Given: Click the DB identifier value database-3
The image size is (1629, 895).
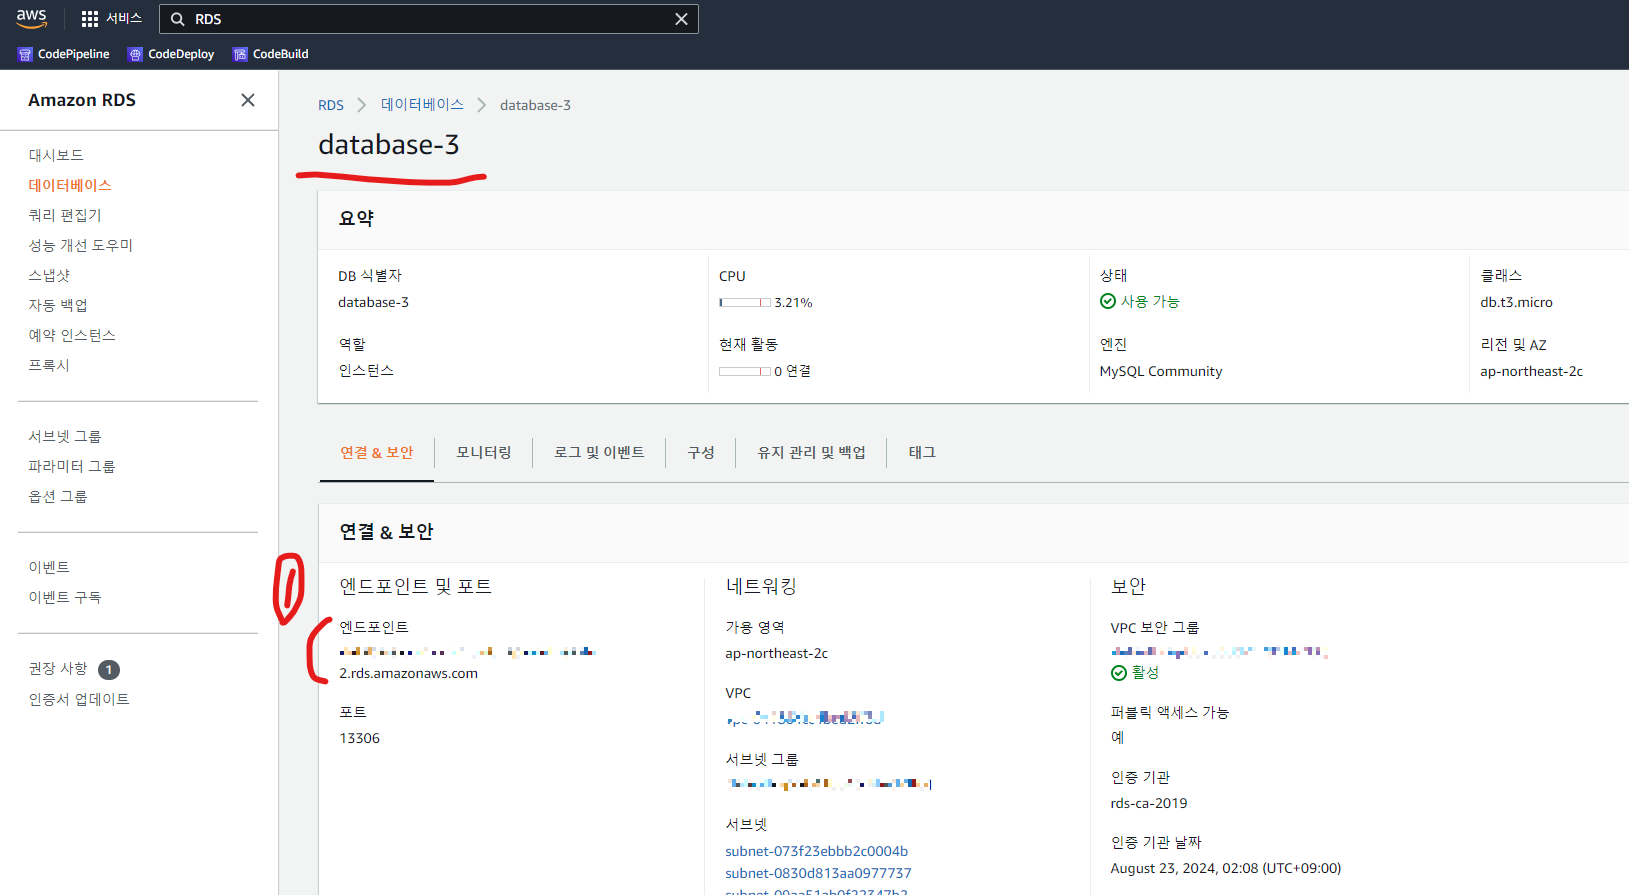Looking at the screenshot, I should pyautogui.click(x=374, y=302).
